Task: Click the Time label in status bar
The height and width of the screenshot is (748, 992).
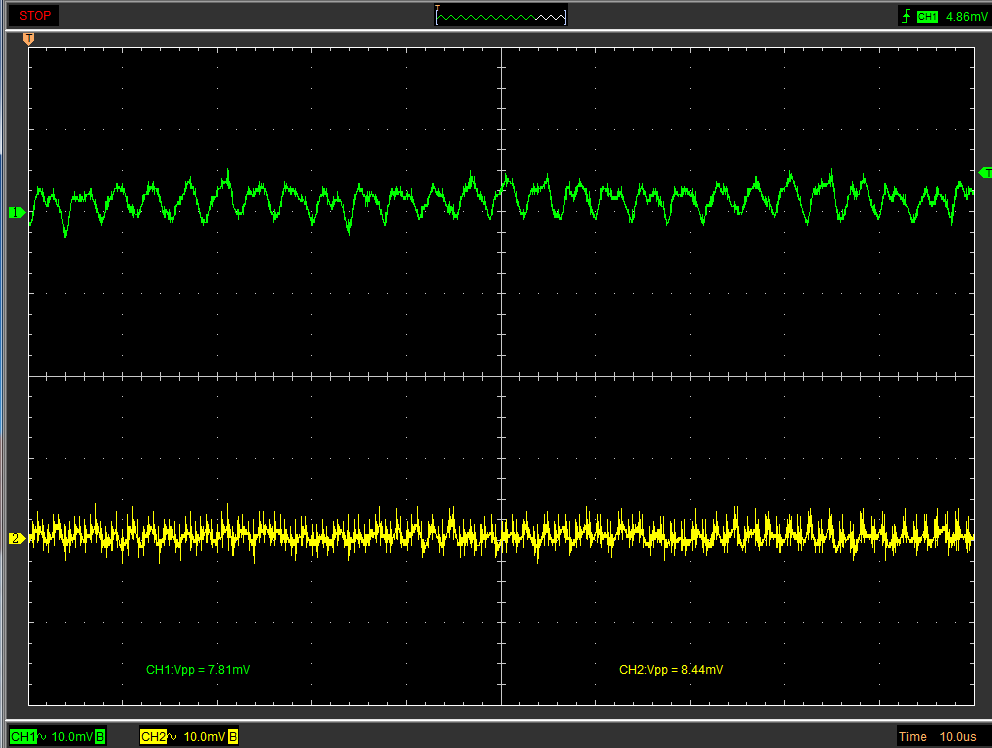Action: point(912,737)
